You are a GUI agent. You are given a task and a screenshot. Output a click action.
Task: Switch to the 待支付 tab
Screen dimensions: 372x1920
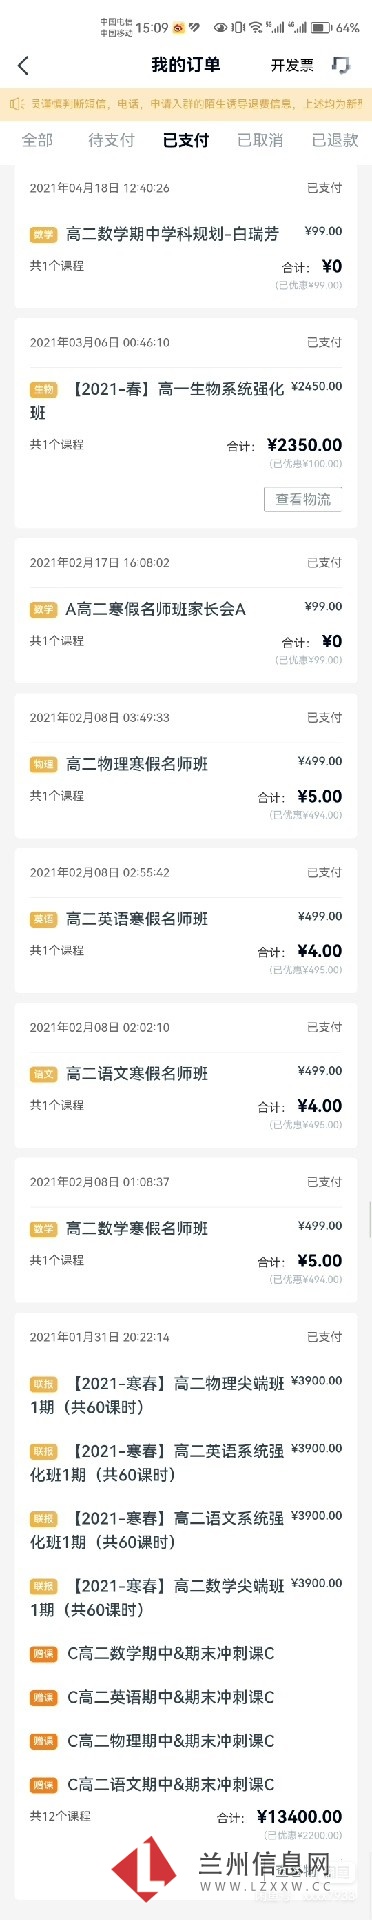[111, 140]
